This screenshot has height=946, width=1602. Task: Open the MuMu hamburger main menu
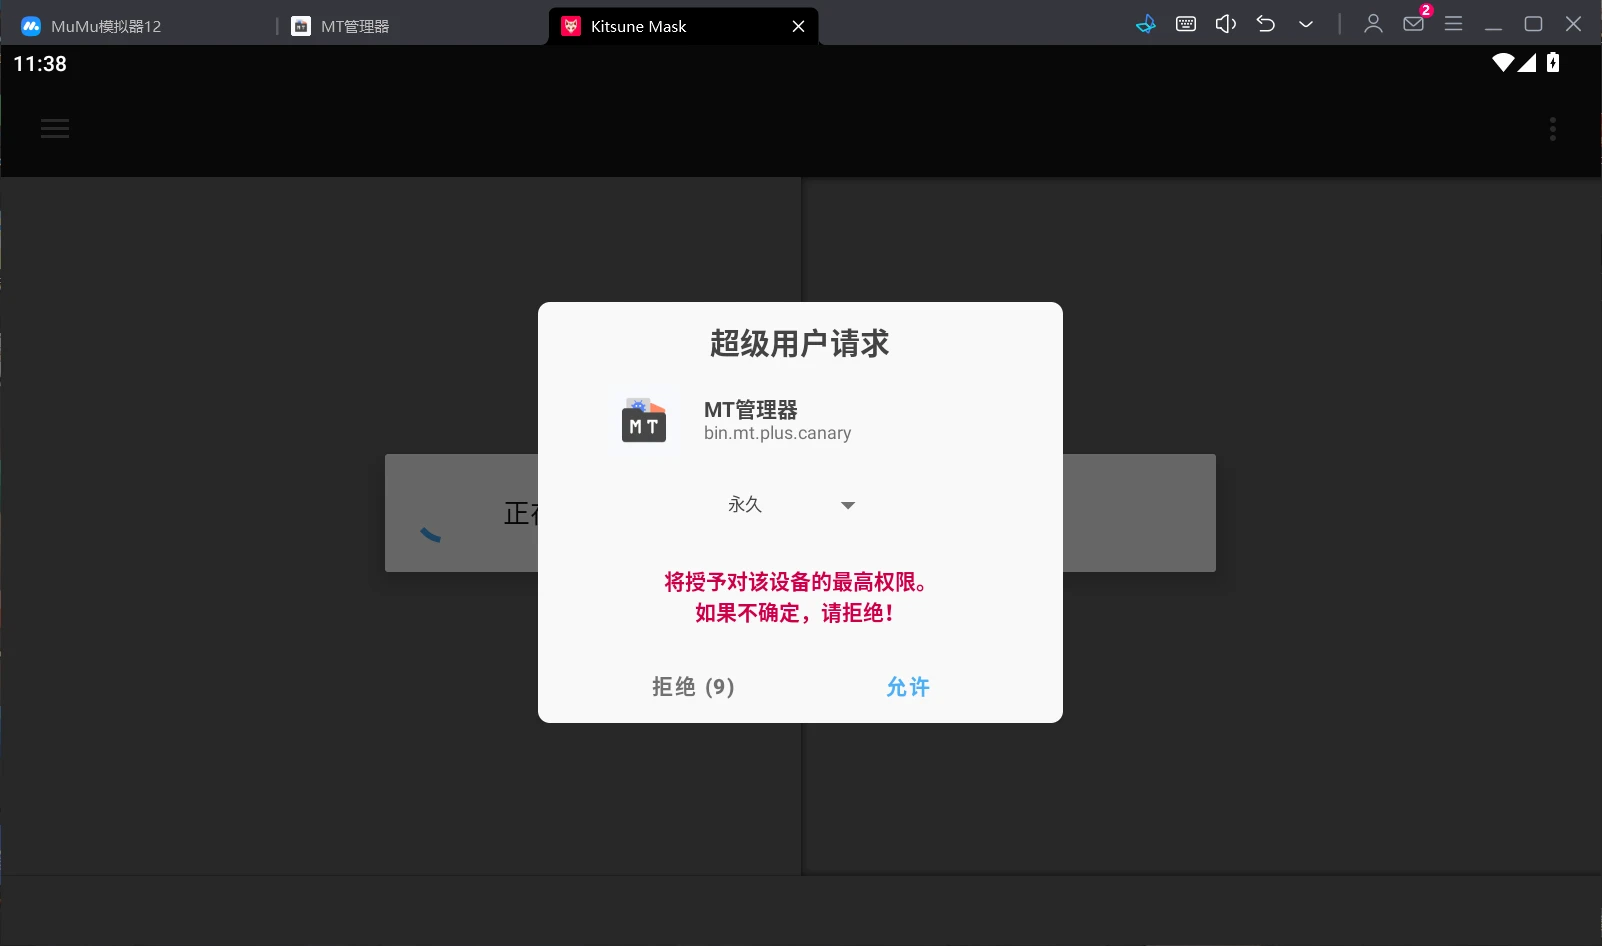(x=1454, y=23)
